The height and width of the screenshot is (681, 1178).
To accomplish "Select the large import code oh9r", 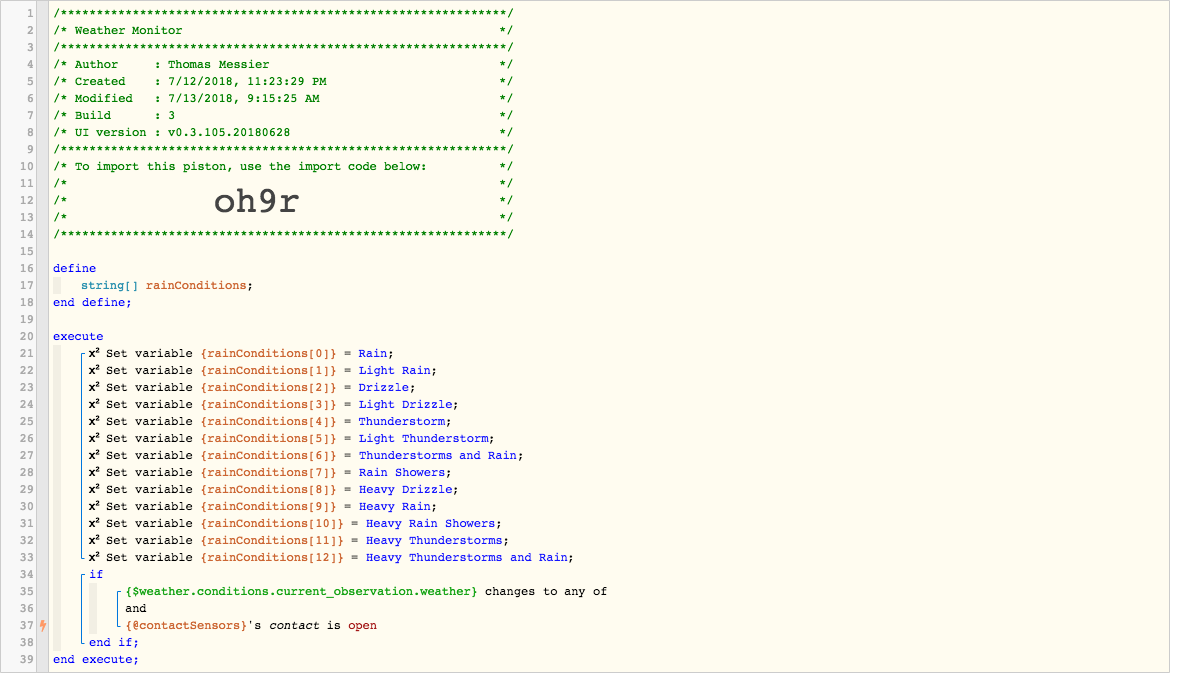I will pos(256,201).
